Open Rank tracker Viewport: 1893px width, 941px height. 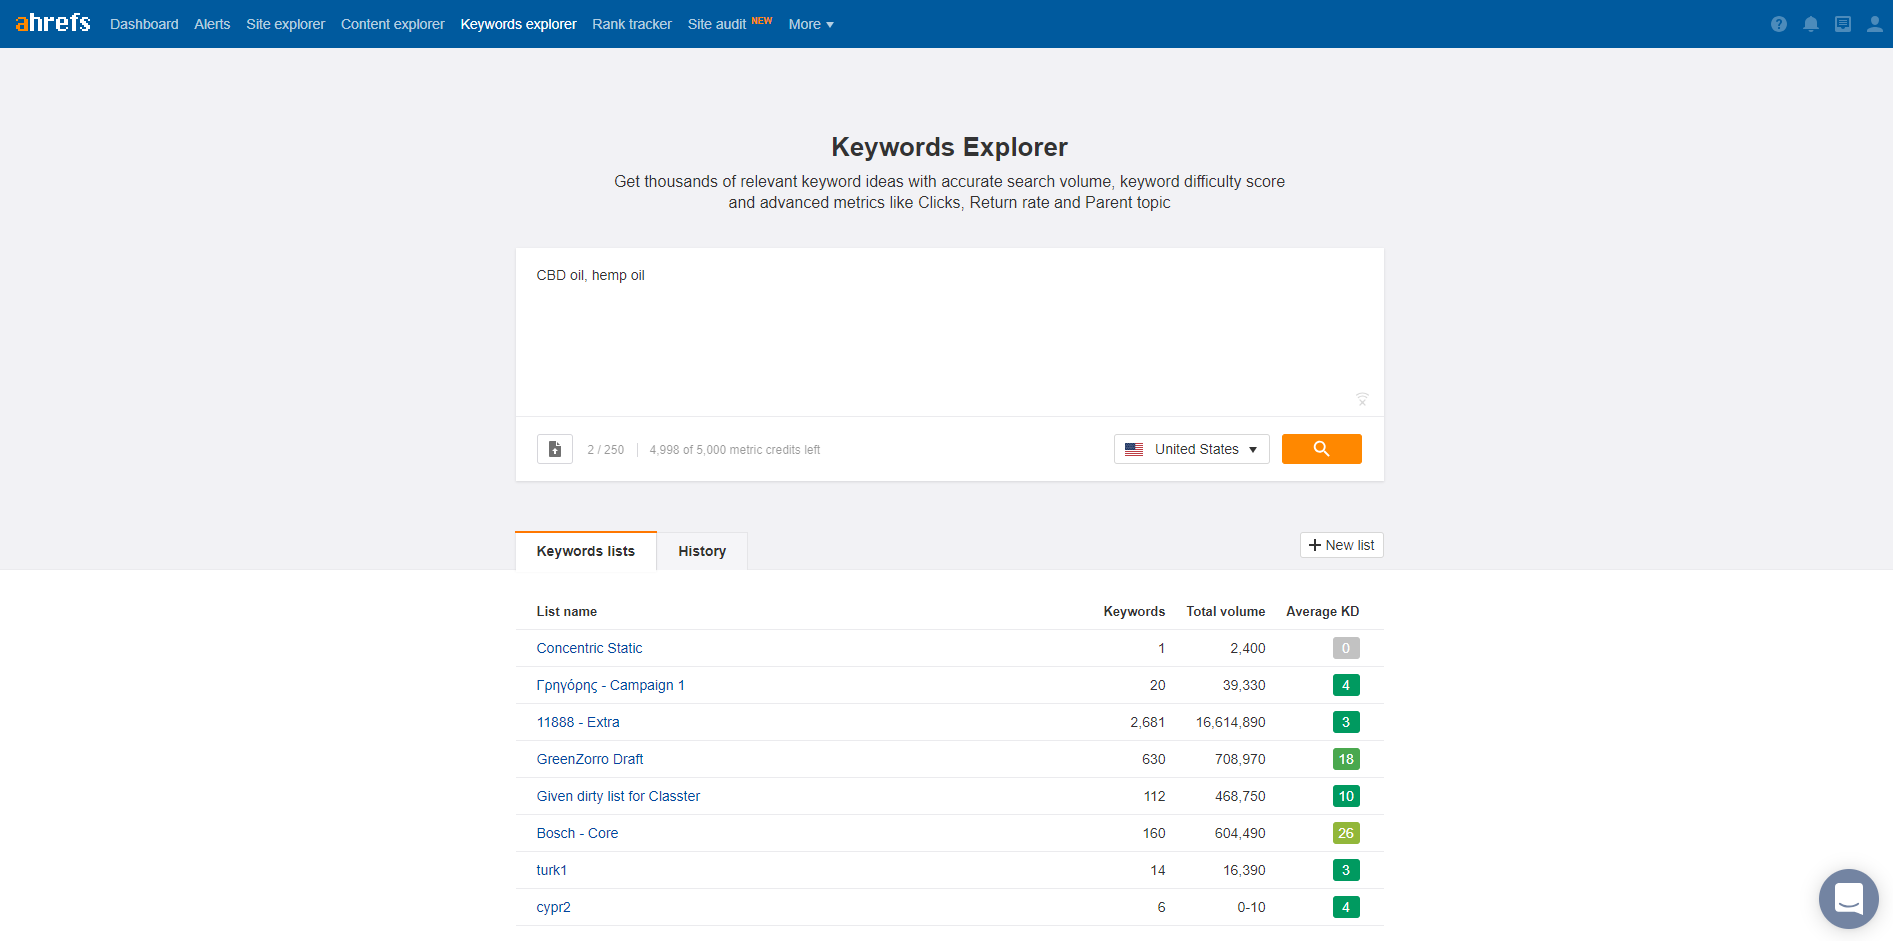tap(632, 24)
